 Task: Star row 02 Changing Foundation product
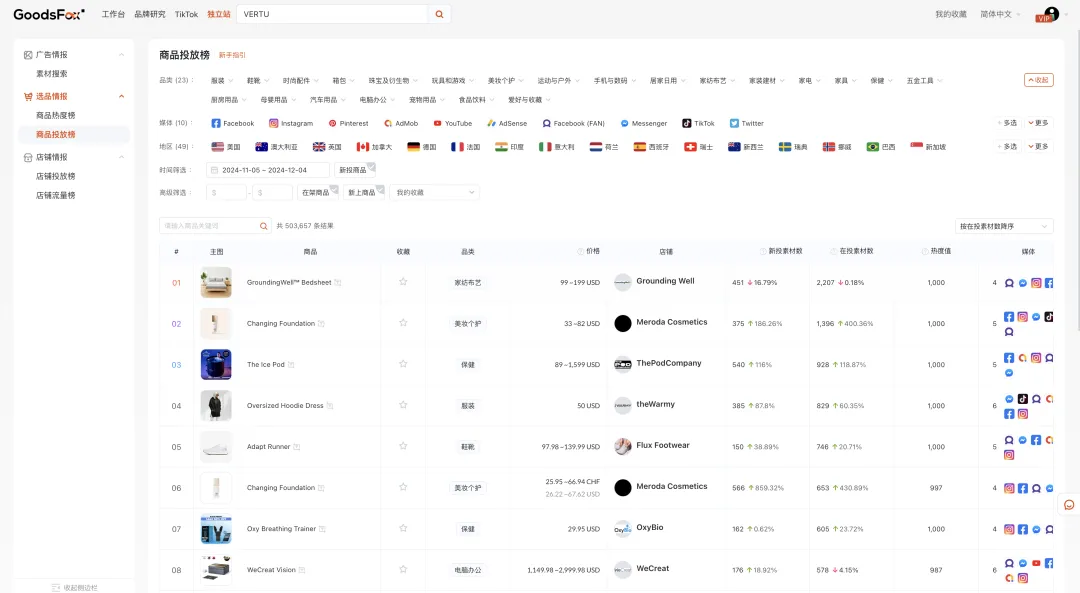click(x=403, y=322)
